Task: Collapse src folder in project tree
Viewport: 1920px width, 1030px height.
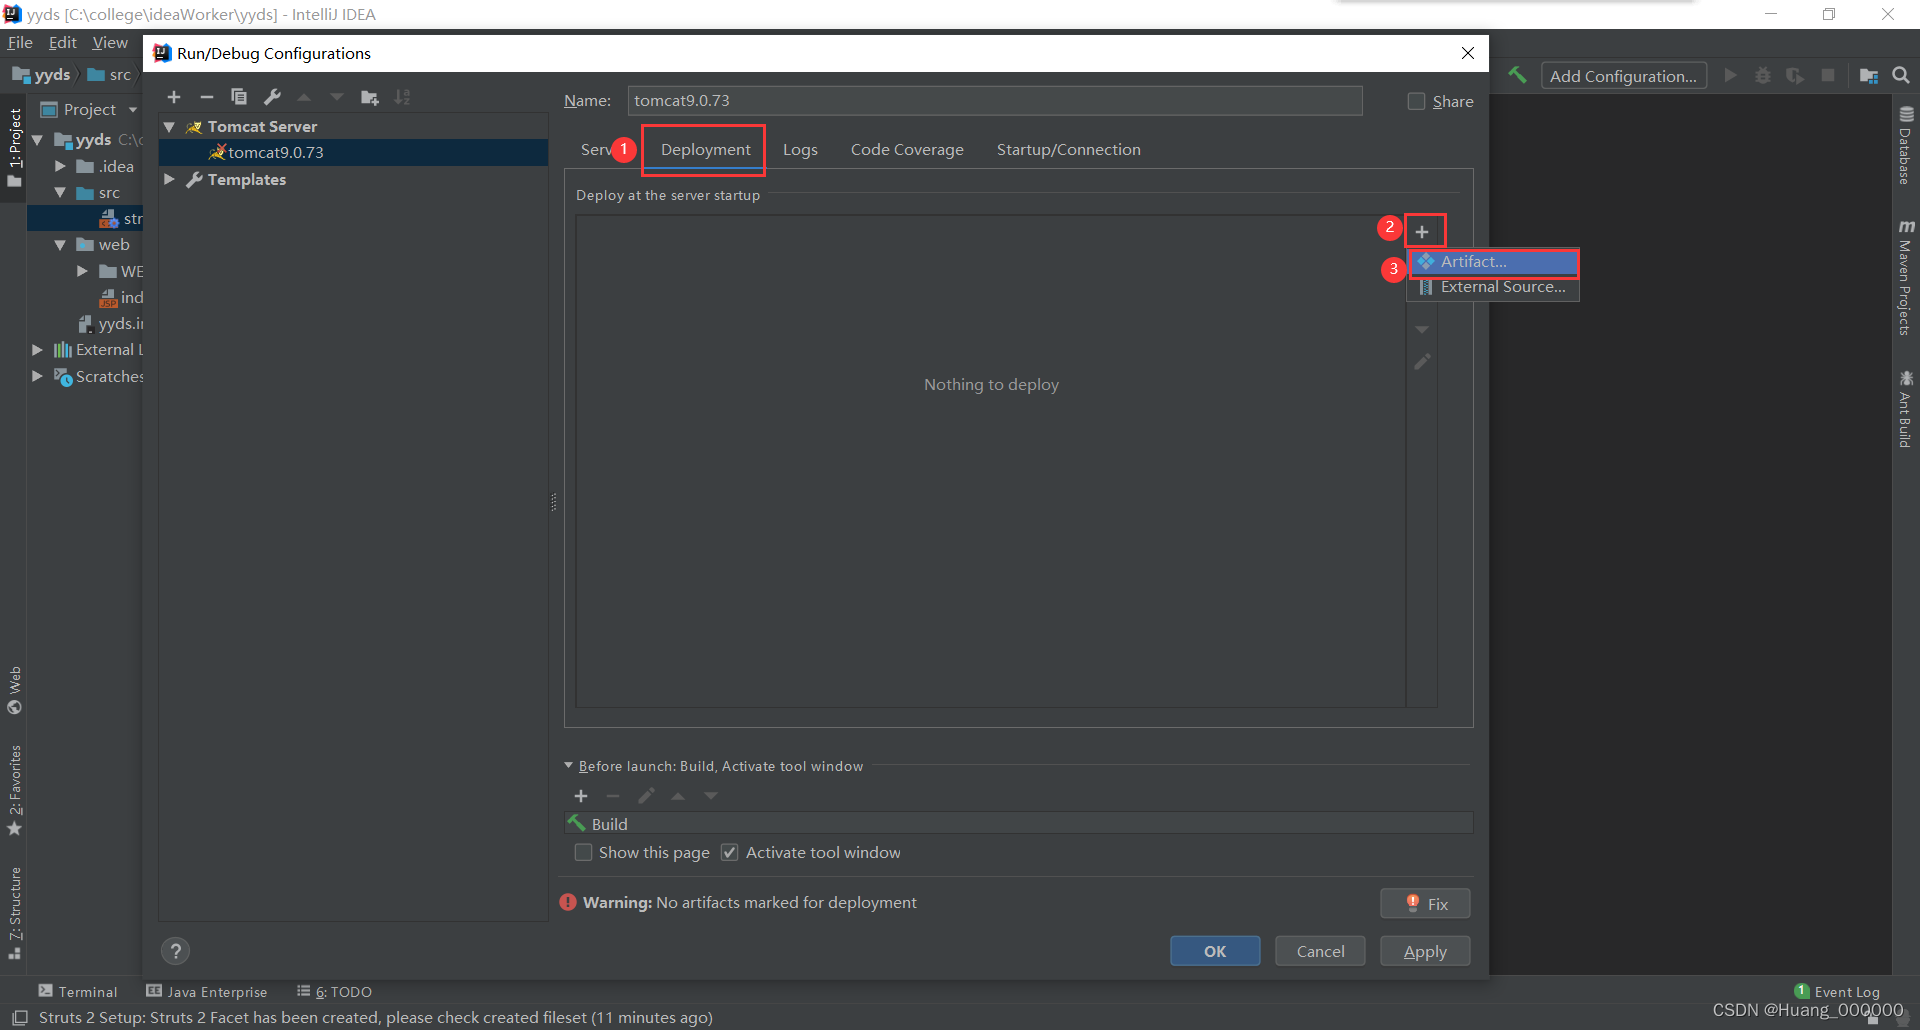Action: tap(60, 192)
